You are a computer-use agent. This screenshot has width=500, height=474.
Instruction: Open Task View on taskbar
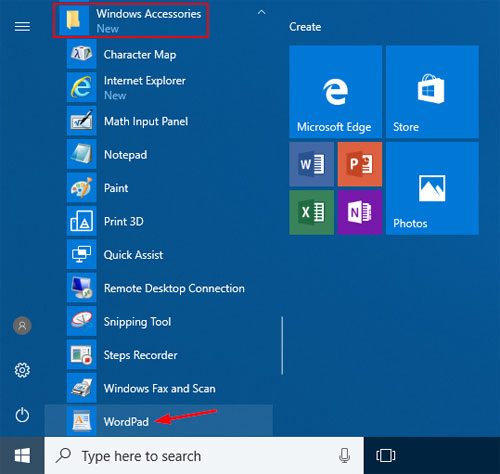pos(386,455)
